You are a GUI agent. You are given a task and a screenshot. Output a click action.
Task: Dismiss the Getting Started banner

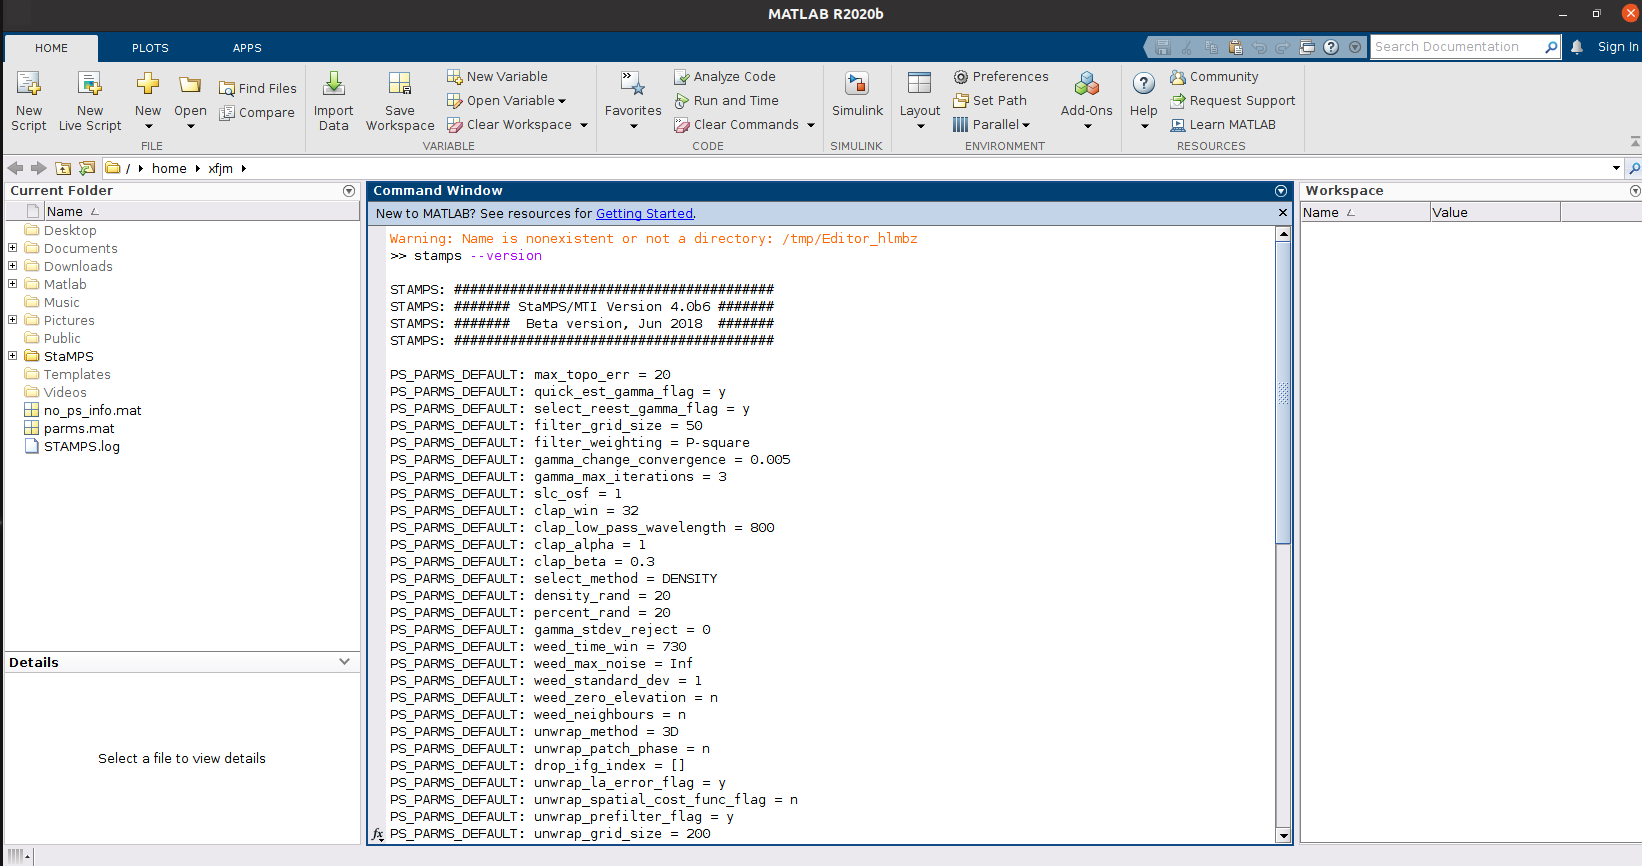point(1283,213)
